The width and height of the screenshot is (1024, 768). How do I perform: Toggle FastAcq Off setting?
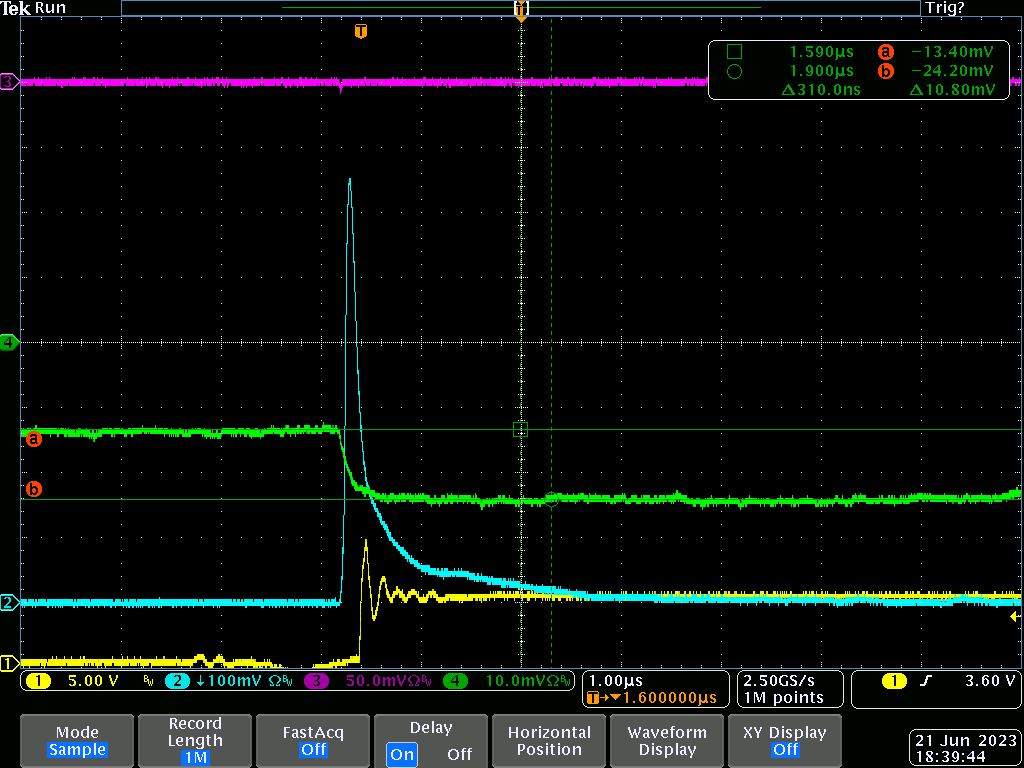(x=313, y=740)
